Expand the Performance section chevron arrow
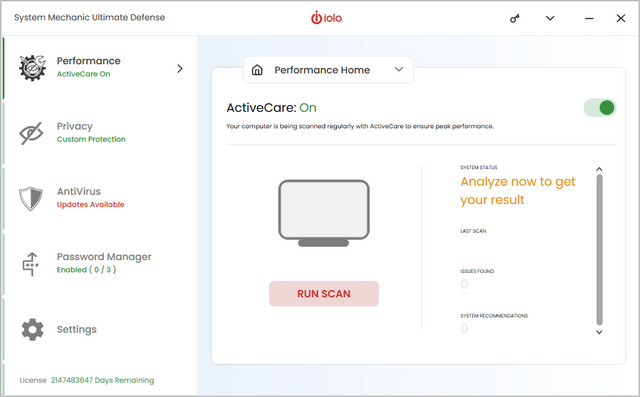Image resolution: width=640 pixels, height=397 pixels. [180, 69]
